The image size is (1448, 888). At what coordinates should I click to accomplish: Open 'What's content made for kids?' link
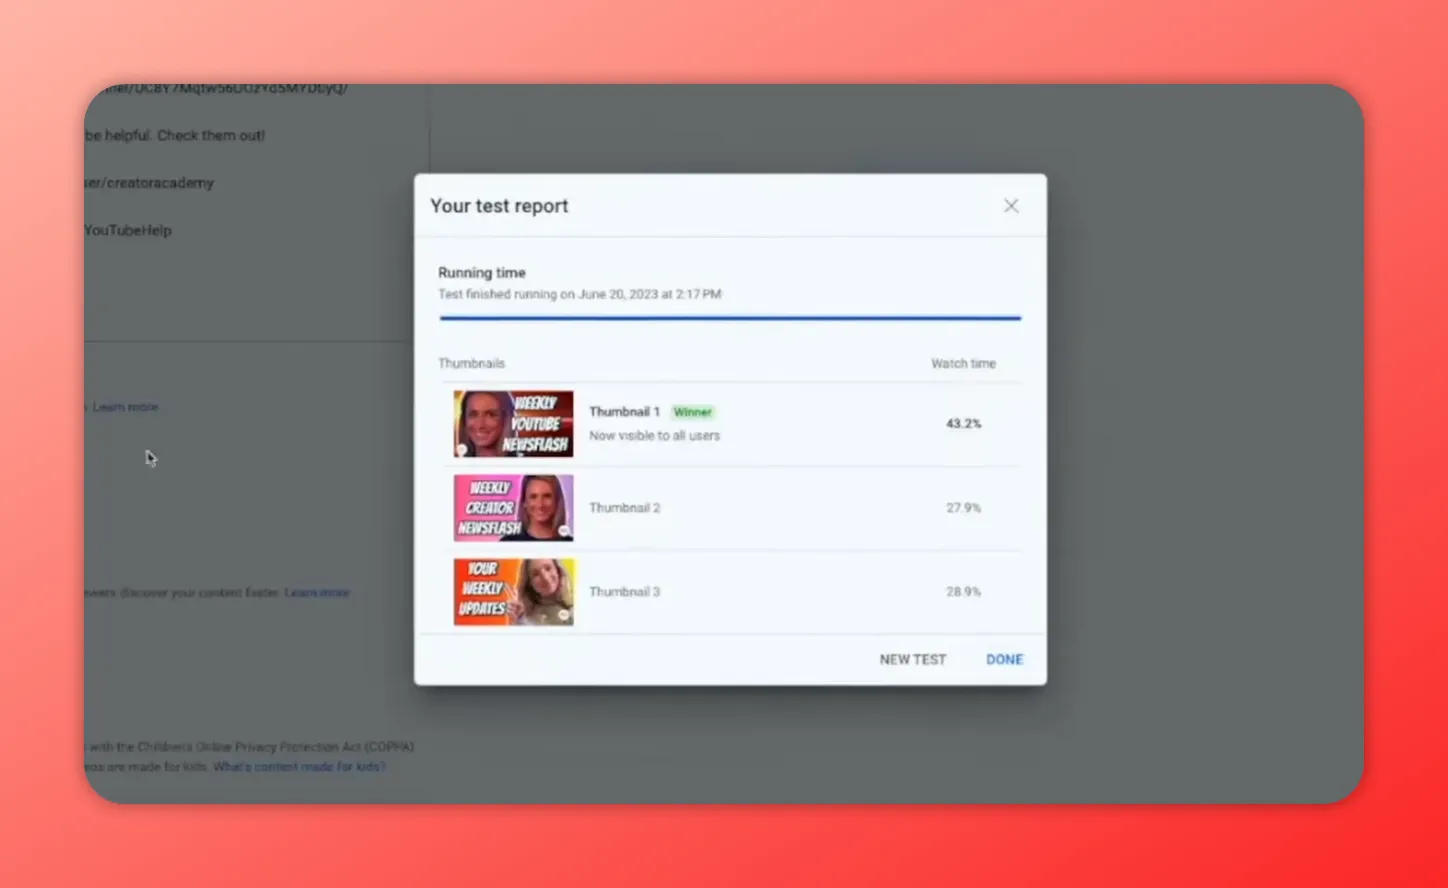[299, 767]
